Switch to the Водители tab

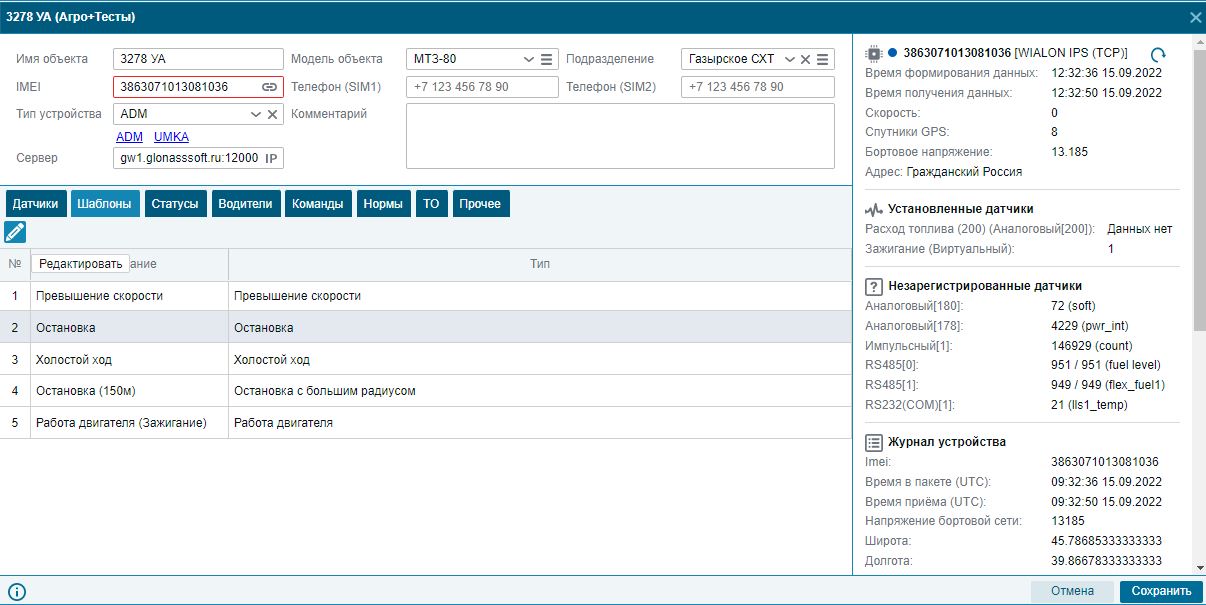pyautogui.click(x=245, y=204)
